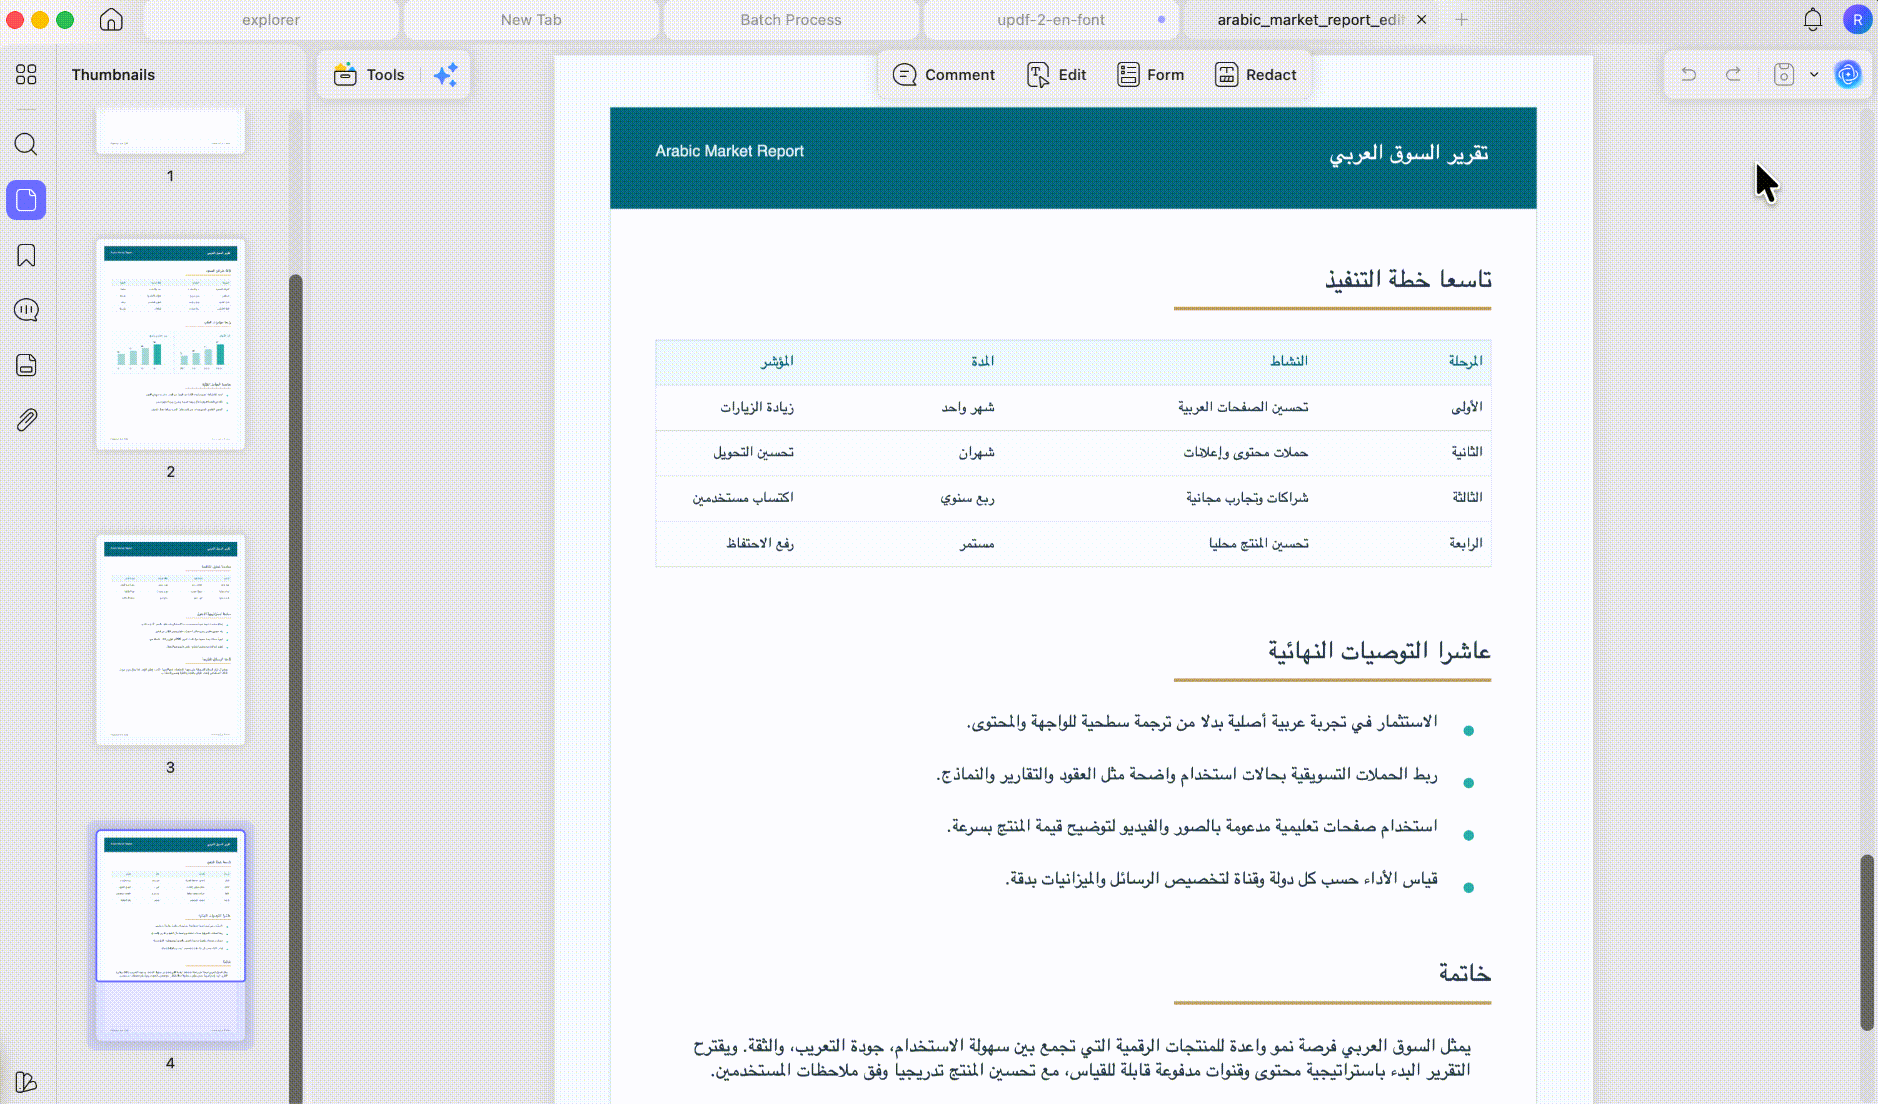
Task: Click the 'خاتمة' section heading
Action: coord(1465,973)
